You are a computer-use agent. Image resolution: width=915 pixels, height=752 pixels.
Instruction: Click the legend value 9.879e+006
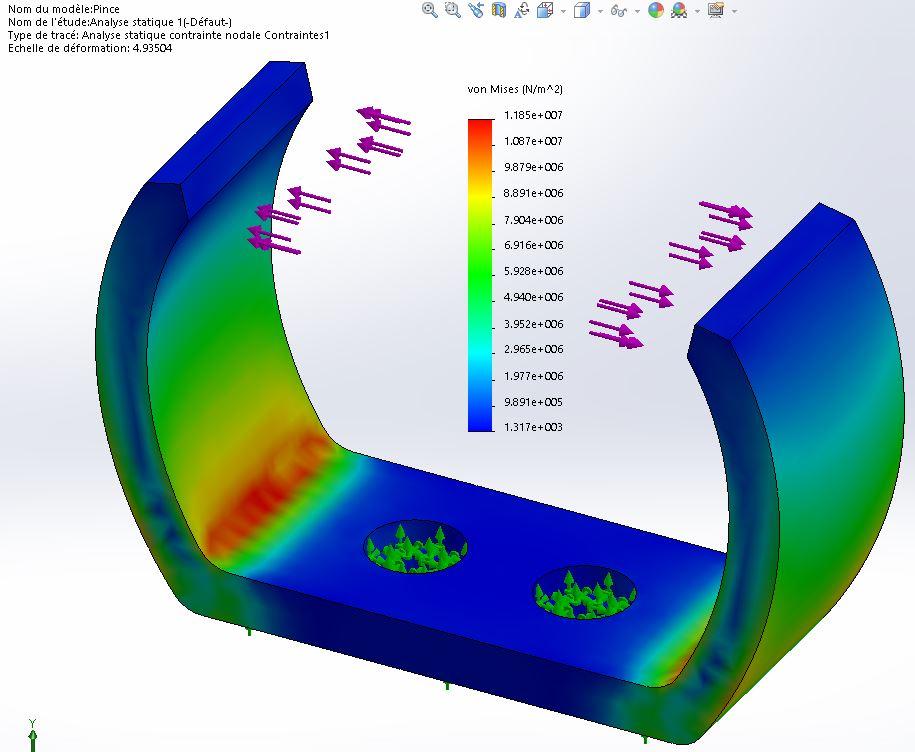click(x=533, y=167)
